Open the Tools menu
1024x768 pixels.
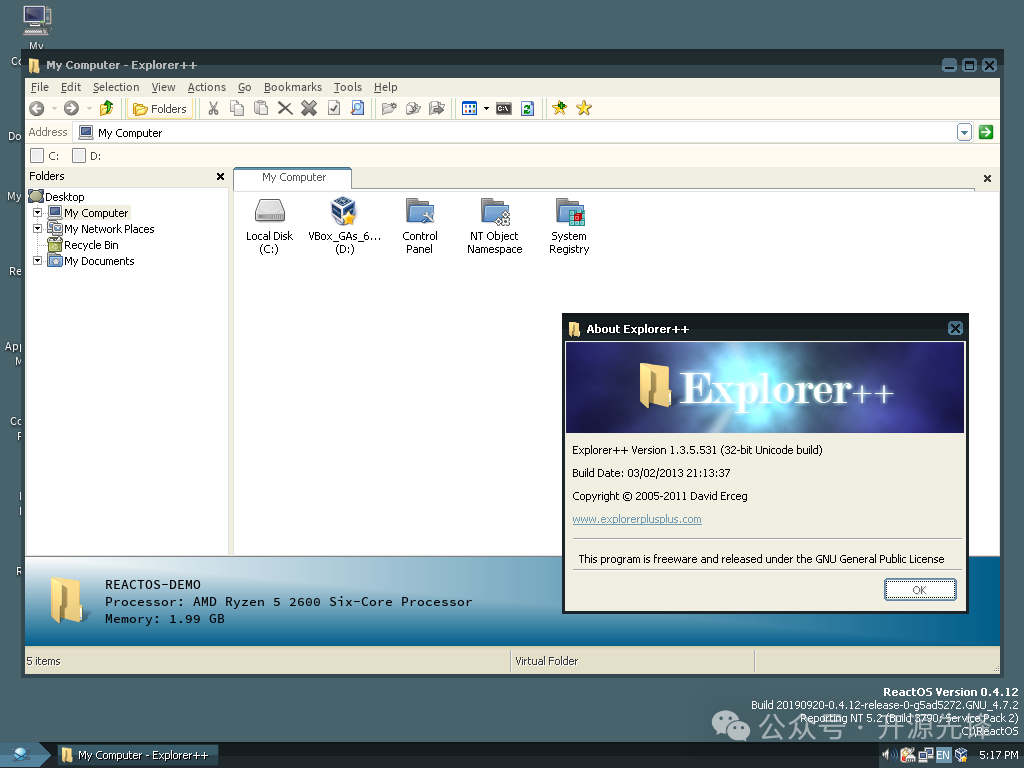[347, 87]
